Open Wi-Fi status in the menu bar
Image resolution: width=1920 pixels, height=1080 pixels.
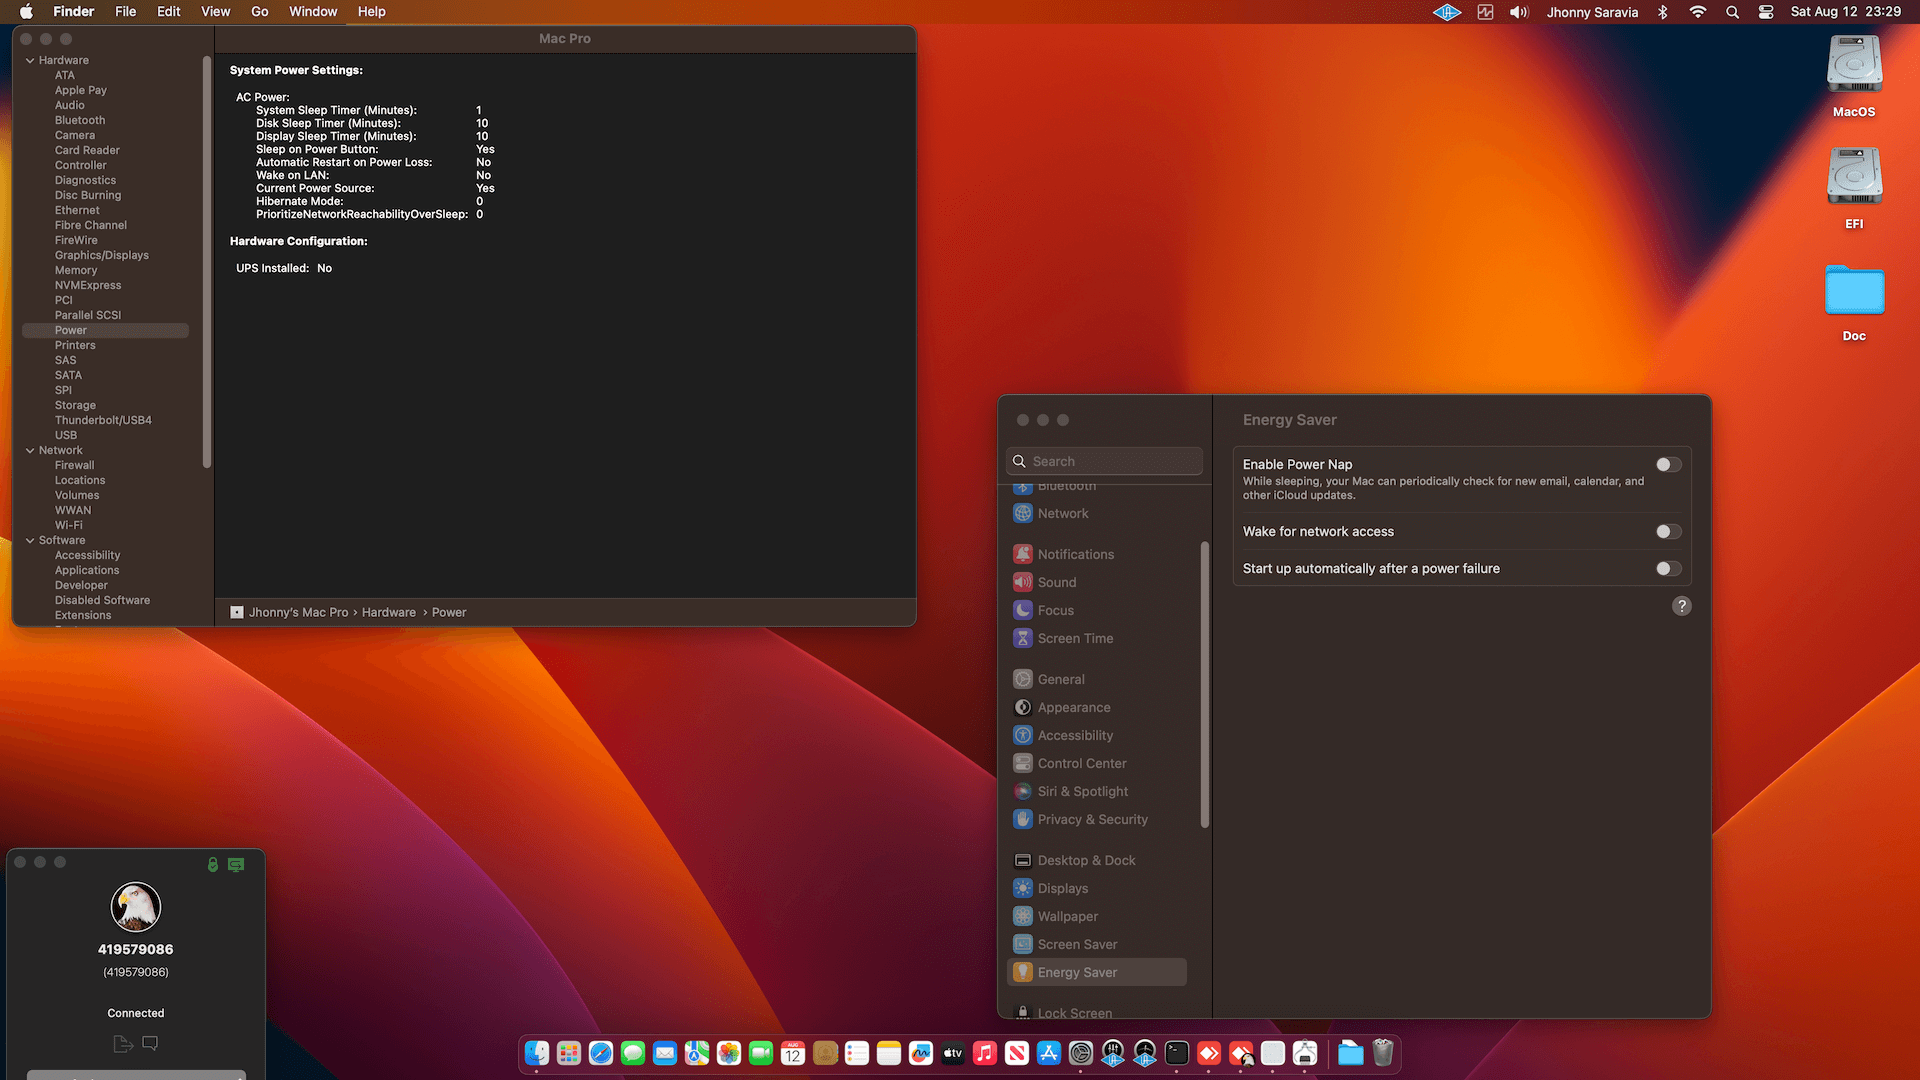point(1697,12)
